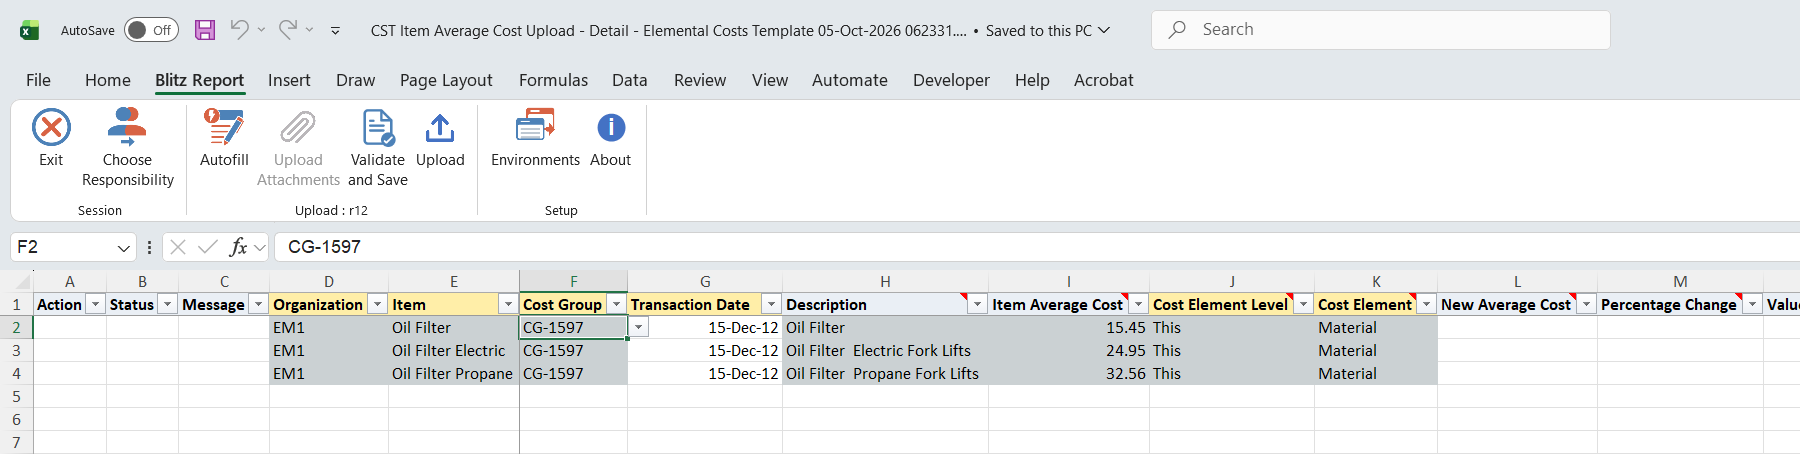
Task: Switch to the Formulas tab
Action: click(x=553, y=80)
